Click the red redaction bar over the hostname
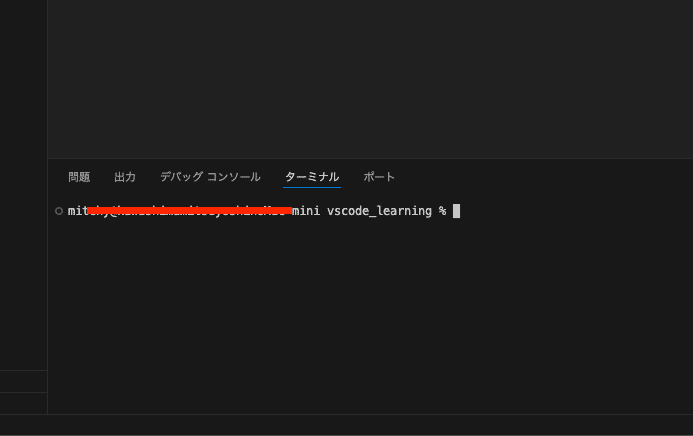The image size is (693, 436). tap(190, 211)
